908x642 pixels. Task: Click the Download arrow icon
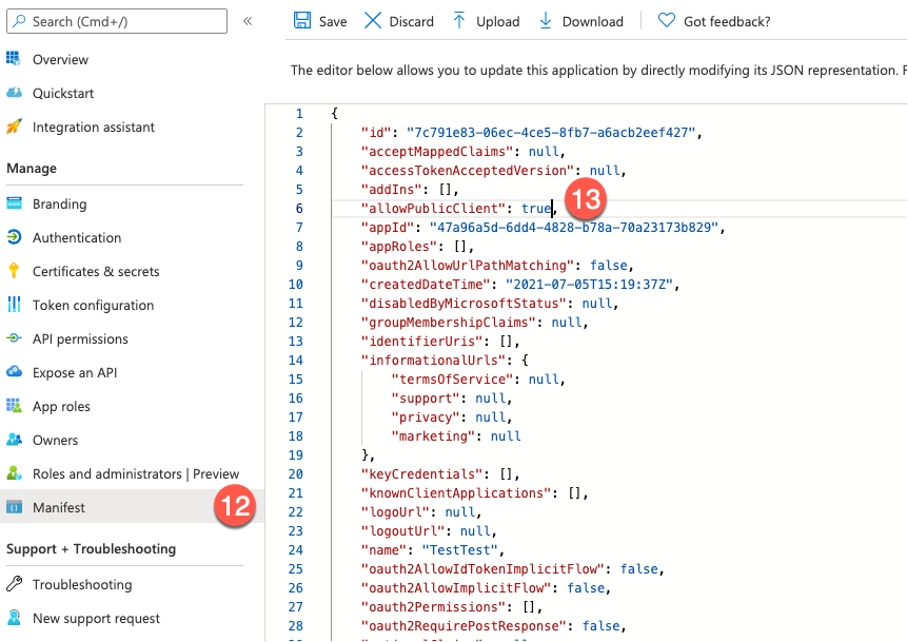(x=545, y=21)
